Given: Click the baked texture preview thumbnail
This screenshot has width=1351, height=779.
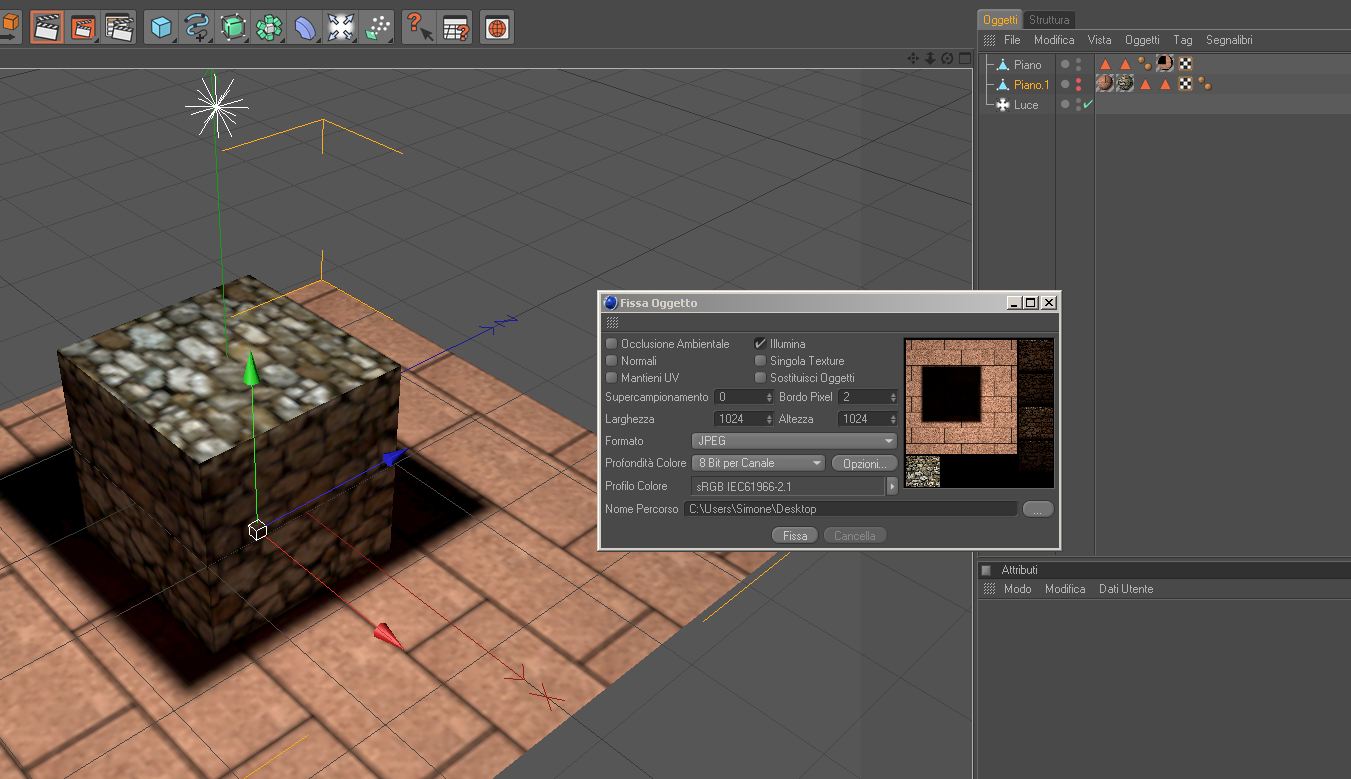Looking at the screenshot, I should [979, 413].
